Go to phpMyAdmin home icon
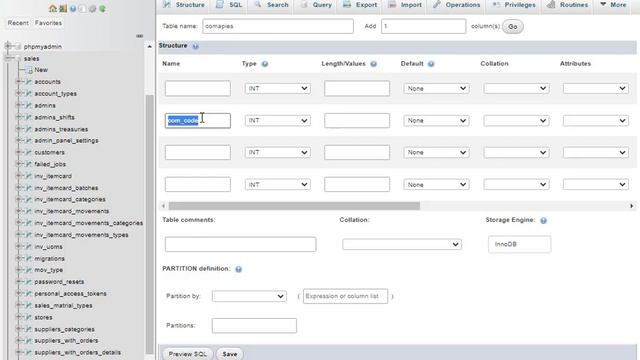Screen dimensions: 640x360 coord(53,8)
